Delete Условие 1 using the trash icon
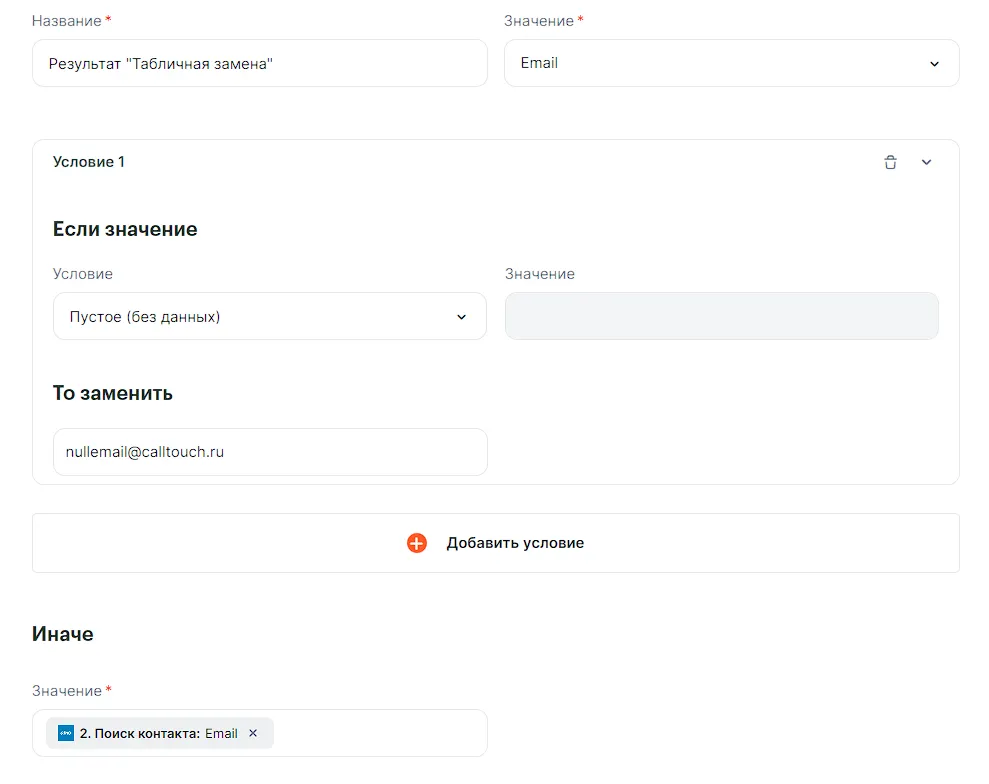The height and width of the screenshot is (784, 989). pyautogui.click(x=890, y=163)
